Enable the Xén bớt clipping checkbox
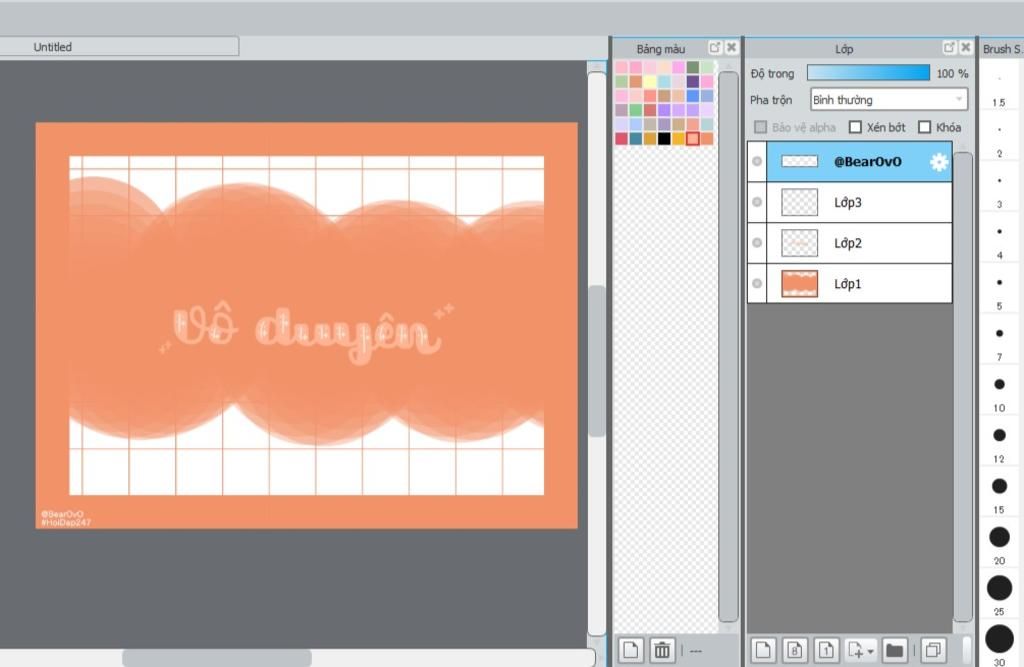Screen dimensions: 1024x667 [855, 127]
